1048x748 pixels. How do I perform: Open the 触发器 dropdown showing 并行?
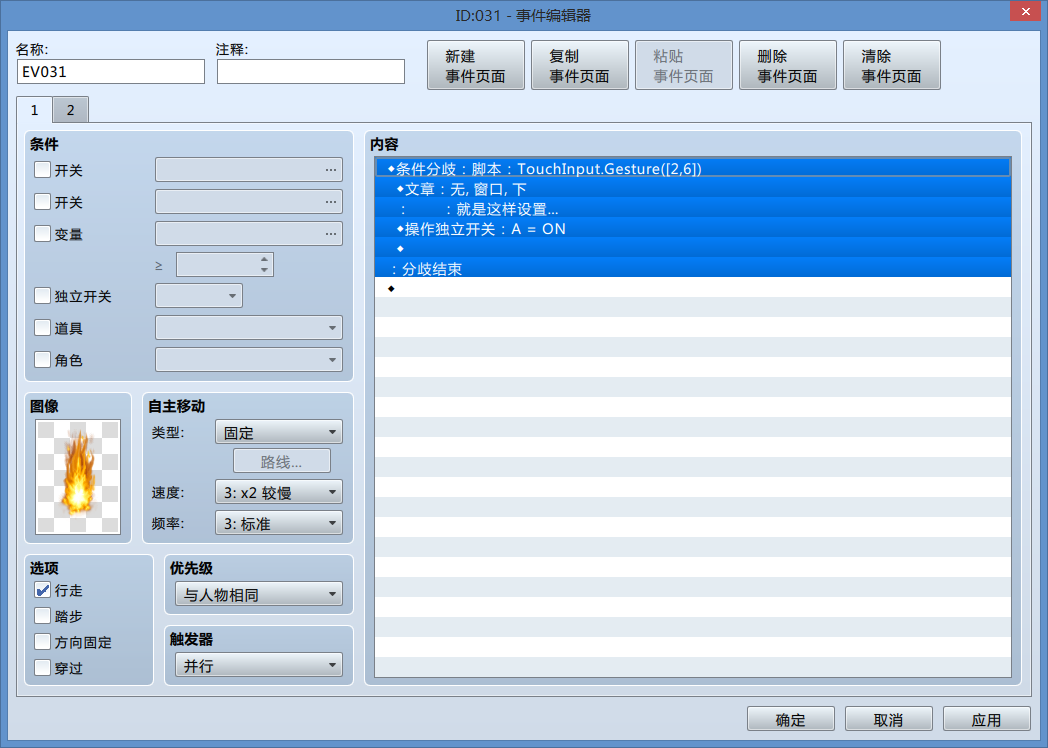(259, 666)
